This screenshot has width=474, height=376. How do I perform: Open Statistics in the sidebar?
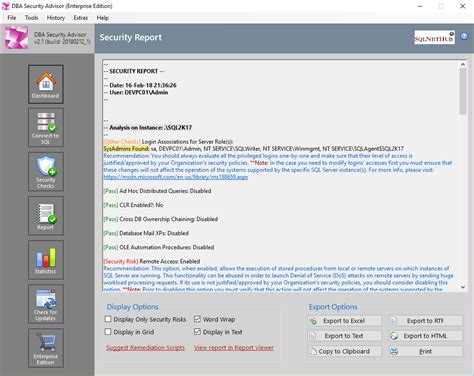46,260
